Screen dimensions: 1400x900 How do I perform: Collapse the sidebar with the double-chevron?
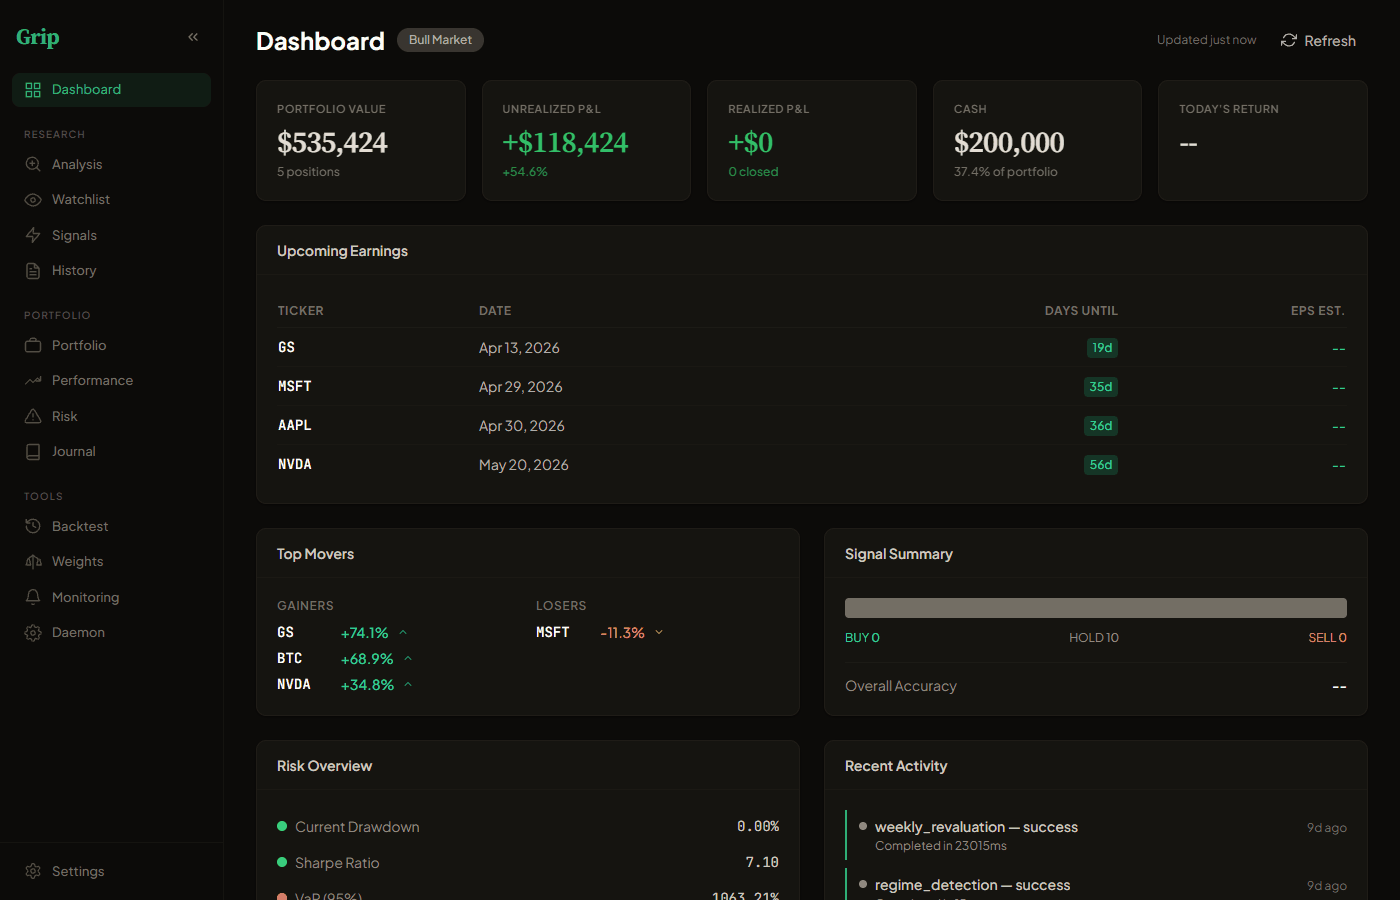pyautogui.click(x=193, y=36)
